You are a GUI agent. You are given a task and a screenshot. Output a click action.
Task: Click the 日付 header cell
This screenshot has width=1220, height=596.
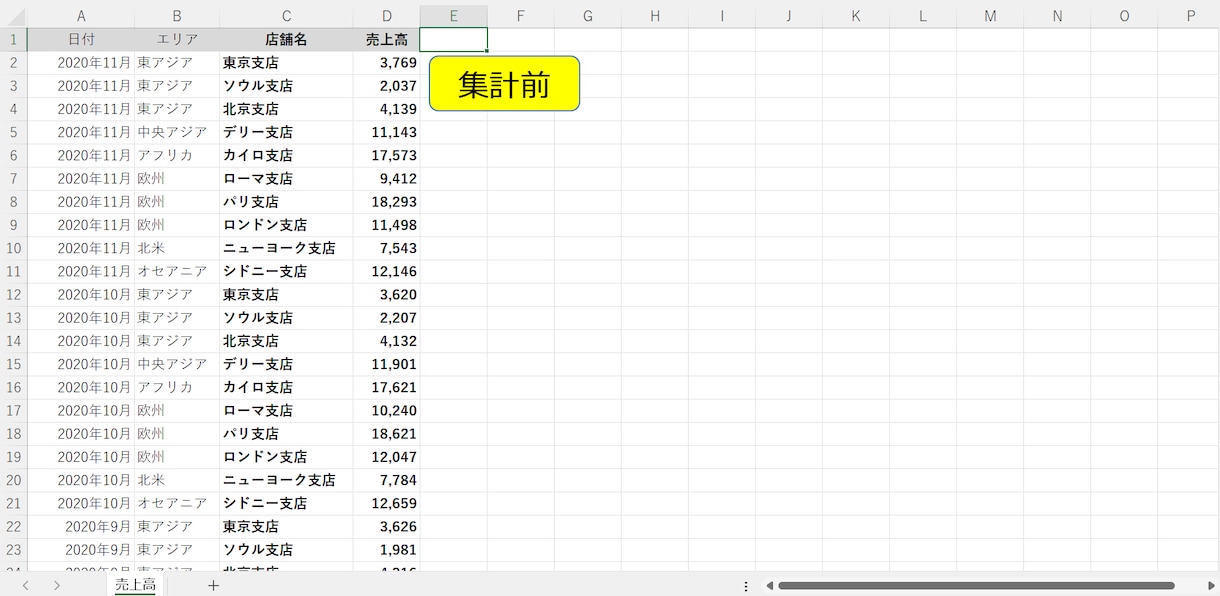click(x=81, y=40)
